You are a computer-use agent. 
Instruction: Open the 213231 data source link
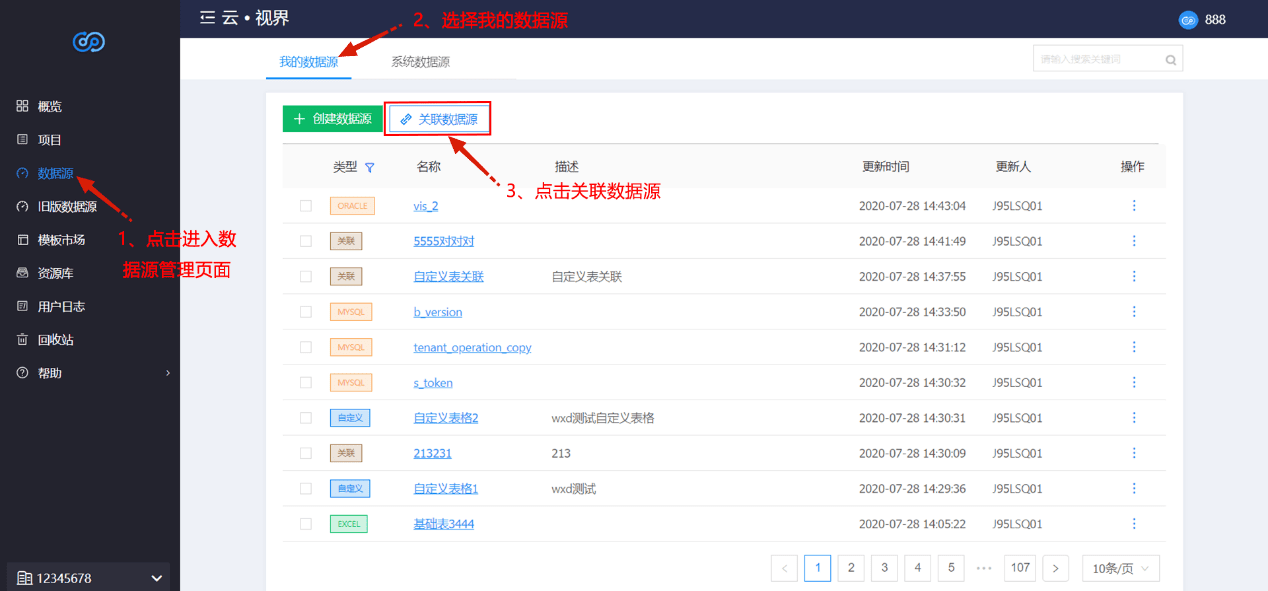[433, 453]
